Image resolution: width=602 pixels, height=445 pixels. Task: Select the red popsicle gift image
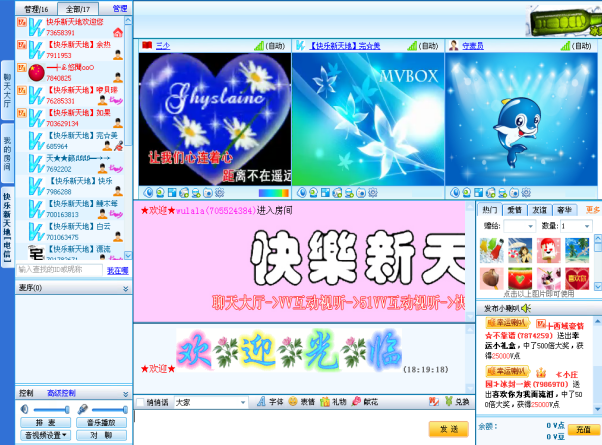point(548,250)
